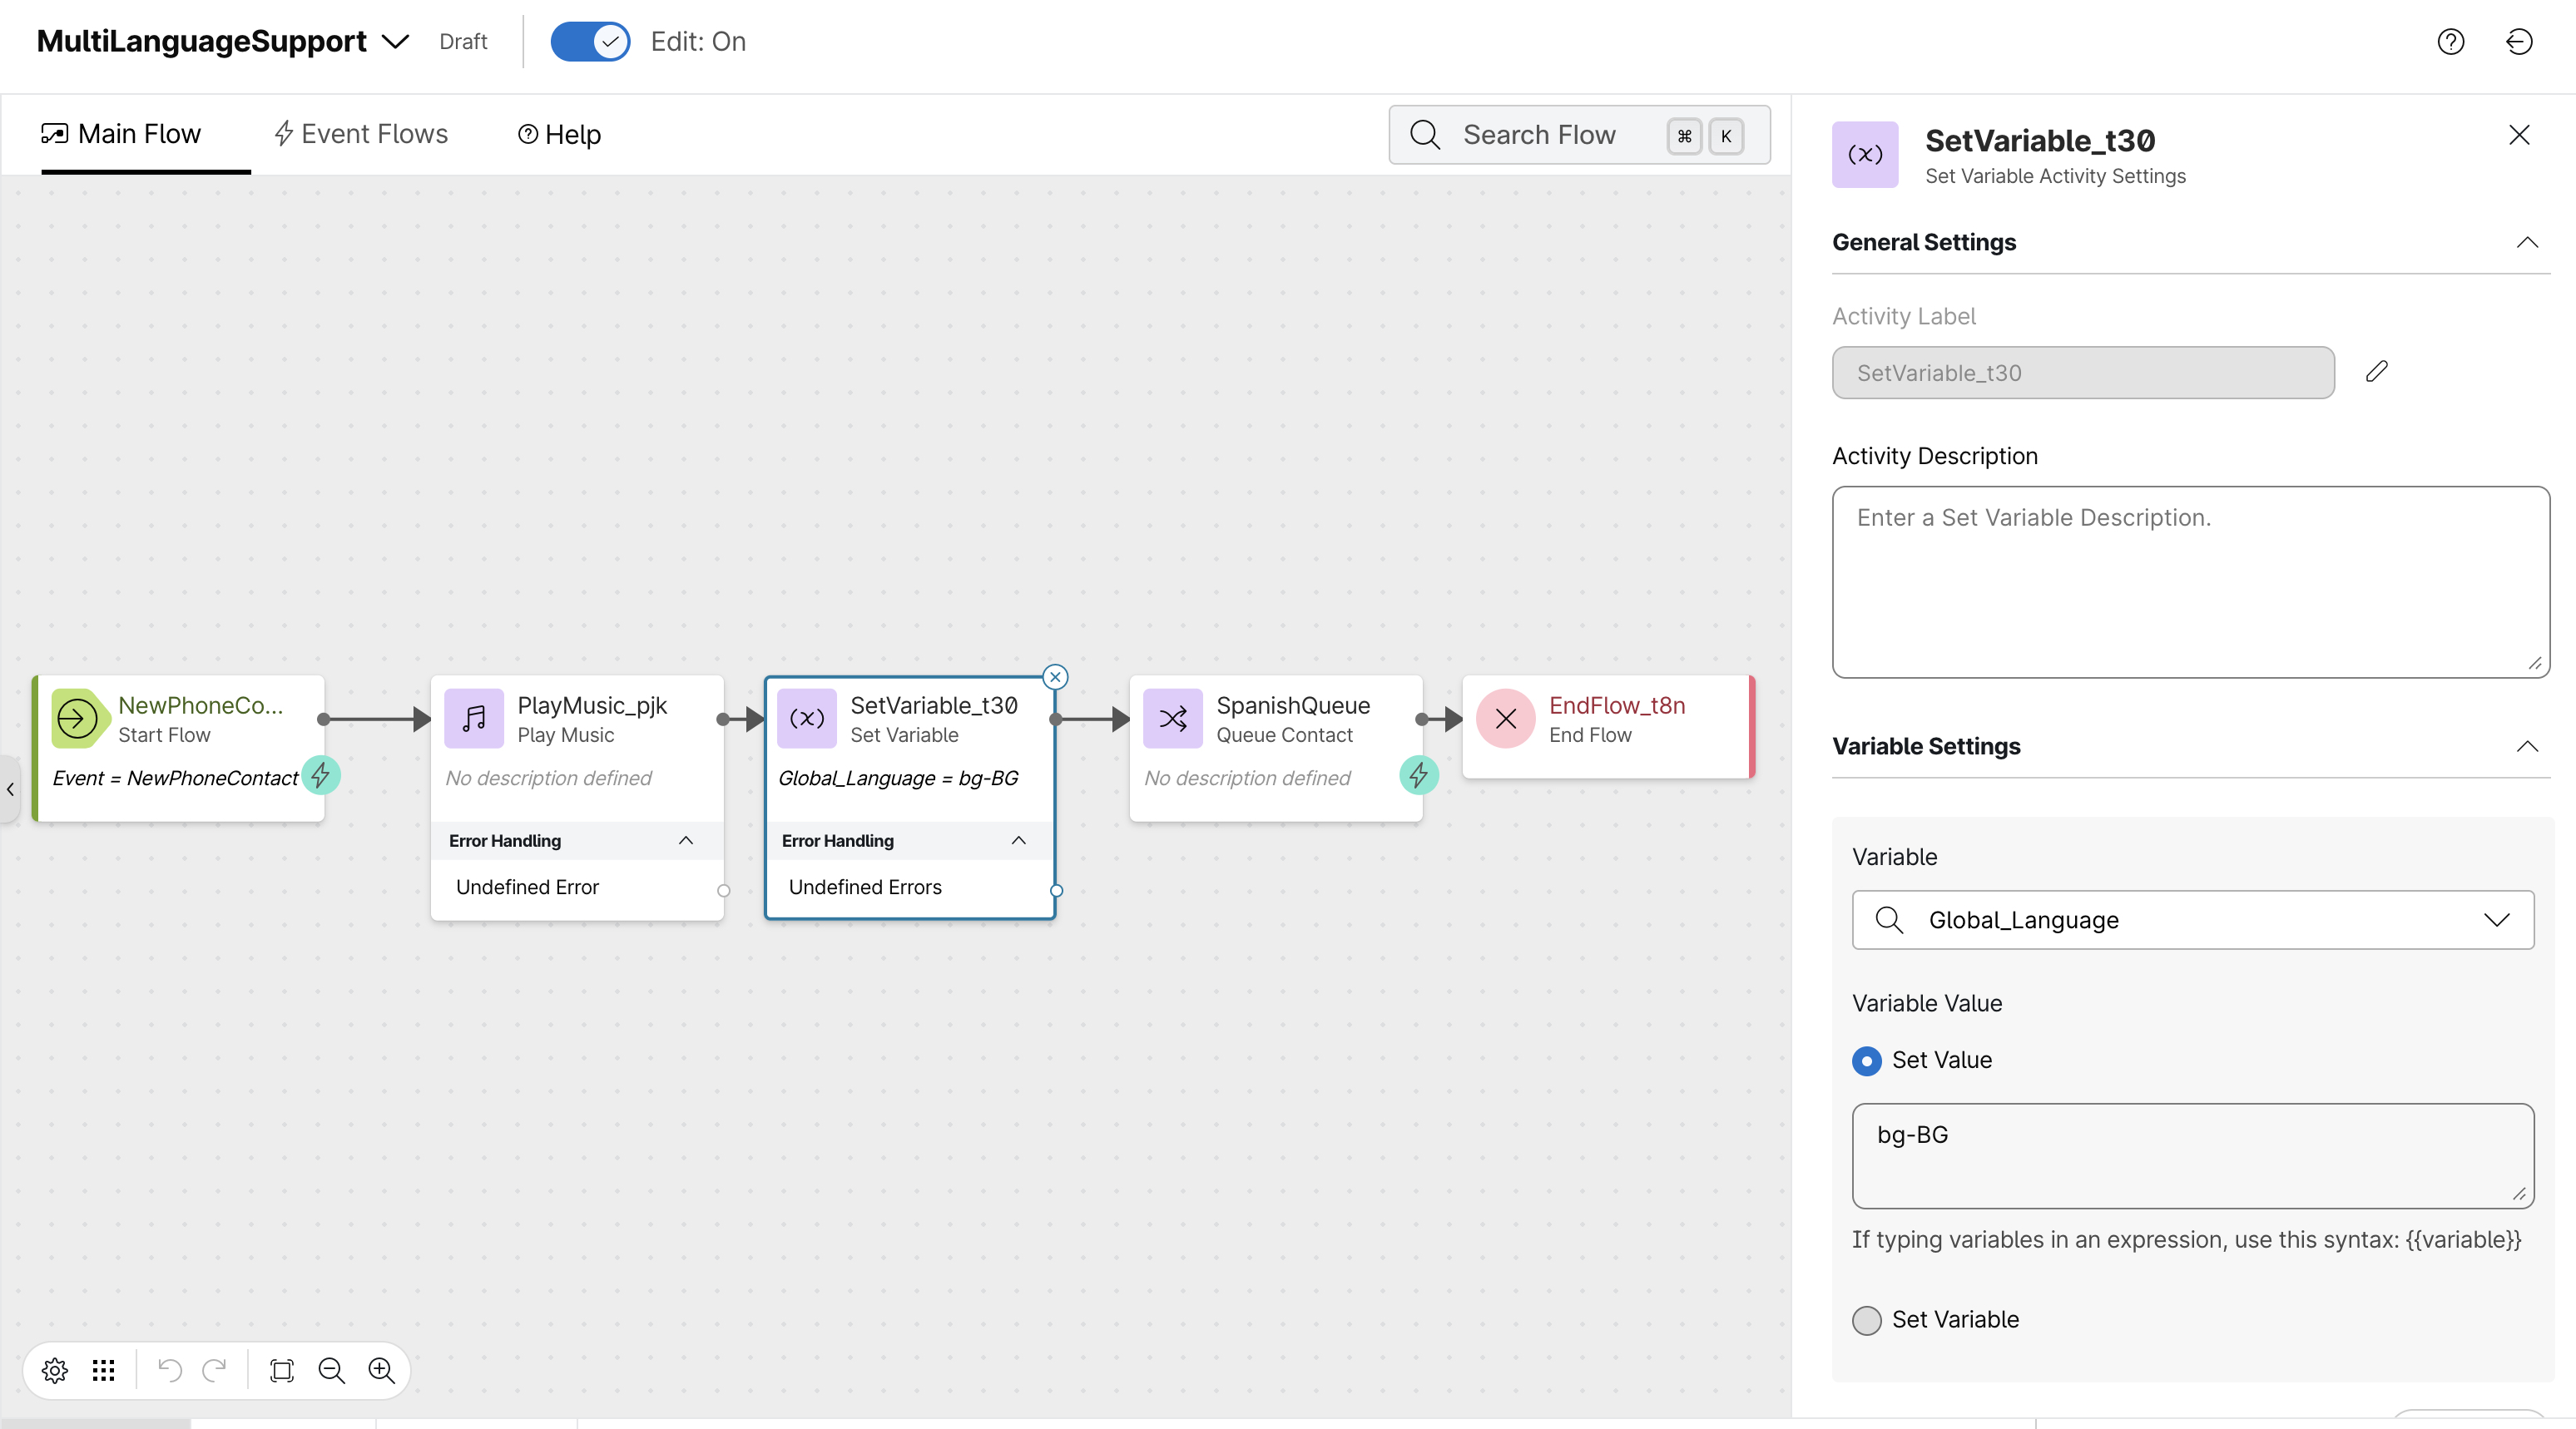This screenshot has width=2576, height=1429.
Task: Collapse the General Settings section
Action: [x=2527, y=242]
